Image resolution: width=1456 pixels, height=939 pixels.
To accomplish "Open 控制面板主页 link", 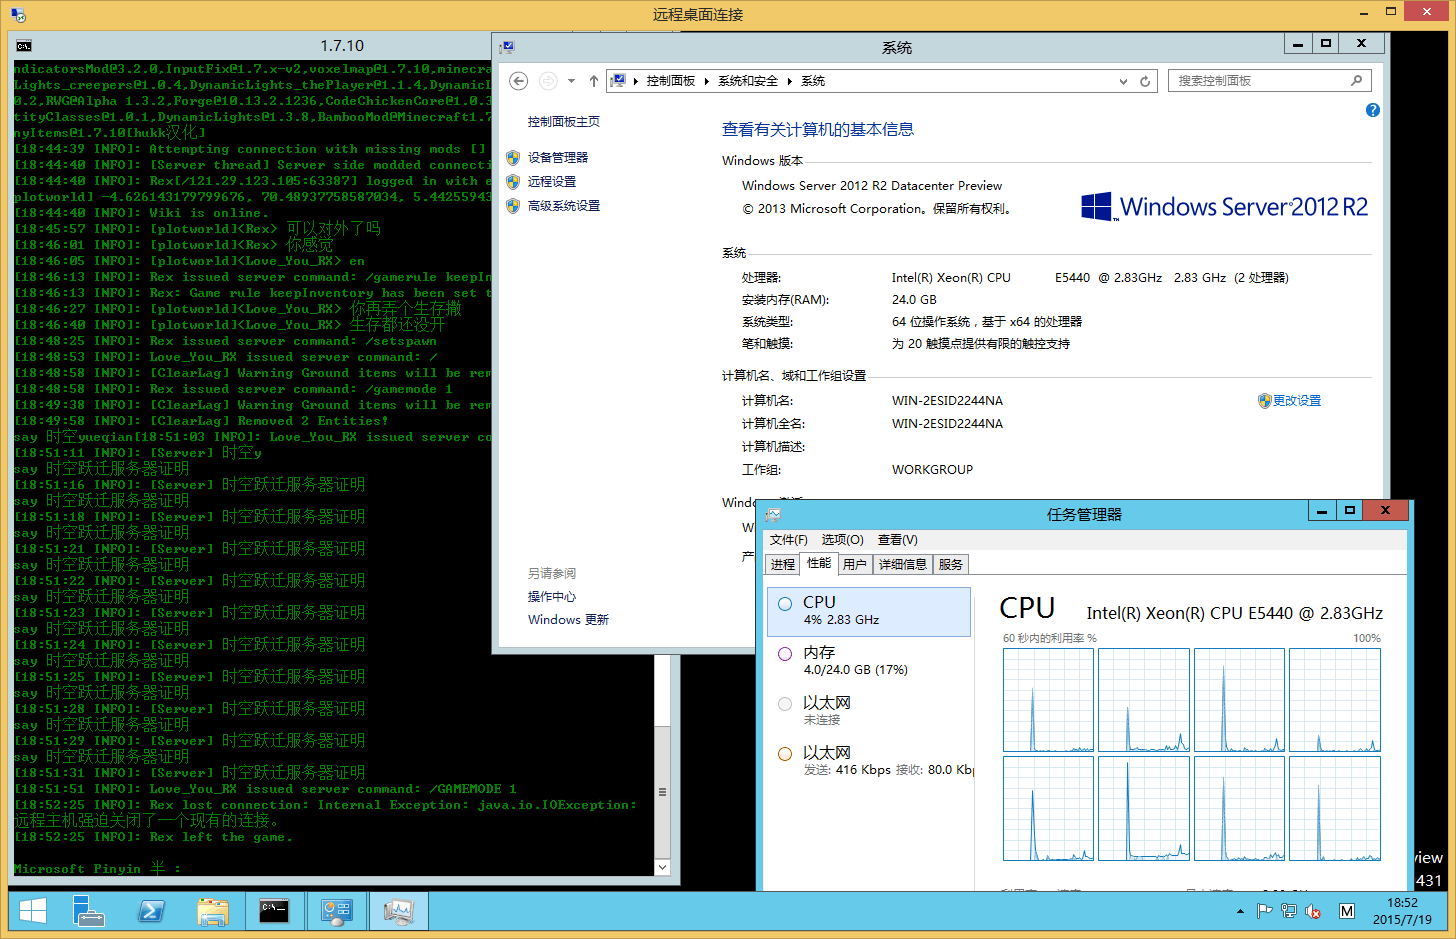I will (564, 121).
